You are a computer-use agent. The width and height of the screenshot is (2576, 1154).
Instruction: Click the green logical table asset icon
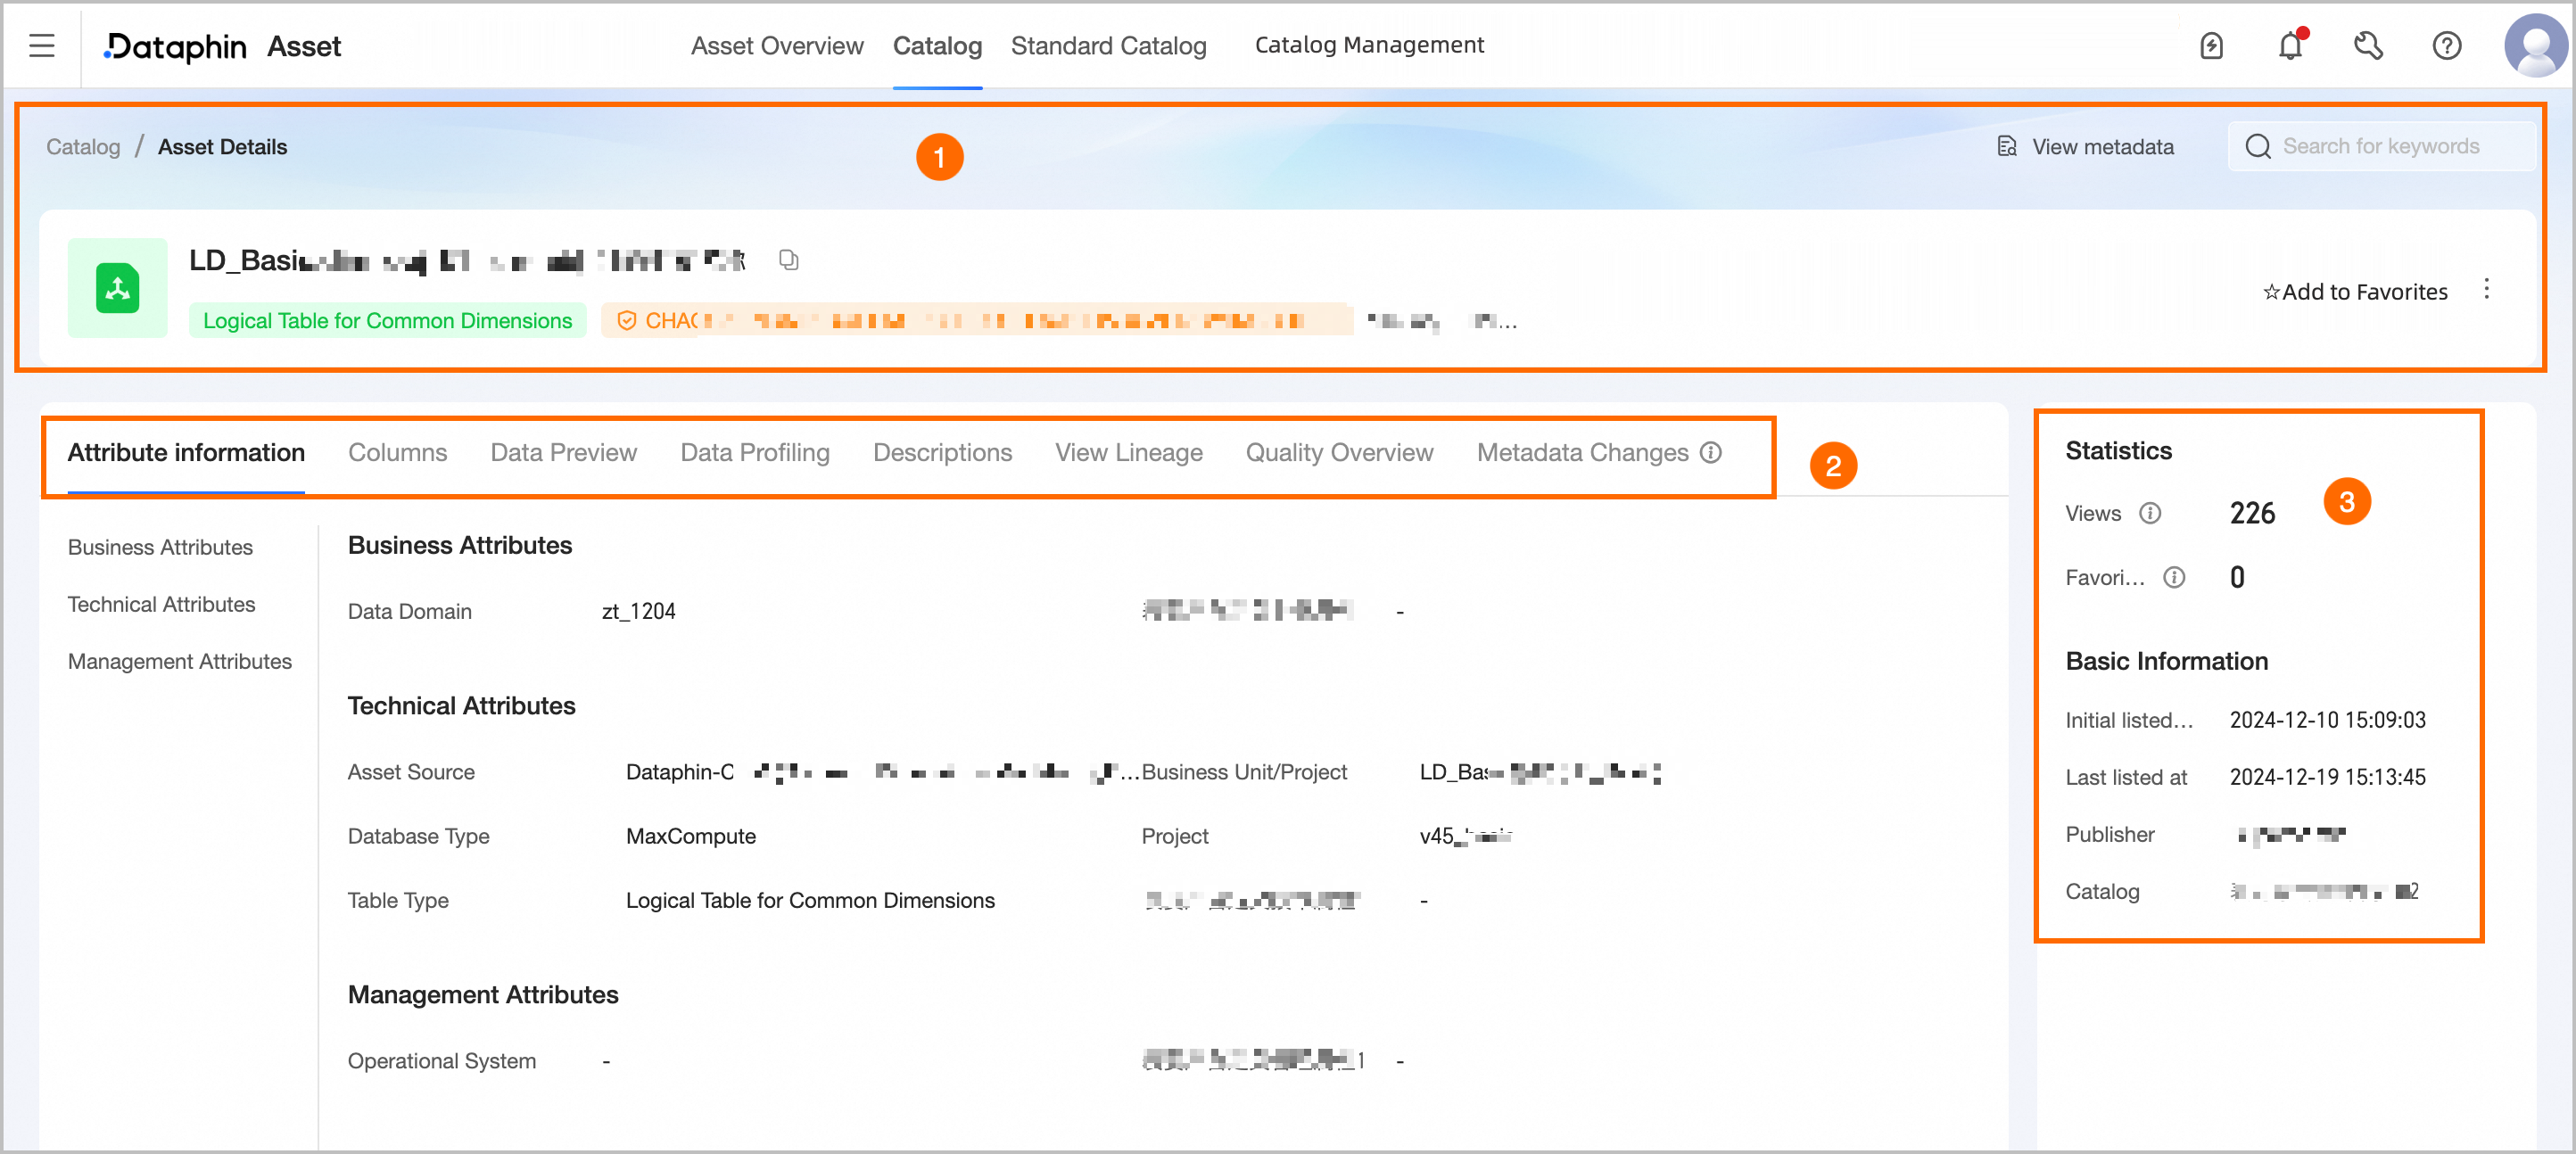[117, 289]
